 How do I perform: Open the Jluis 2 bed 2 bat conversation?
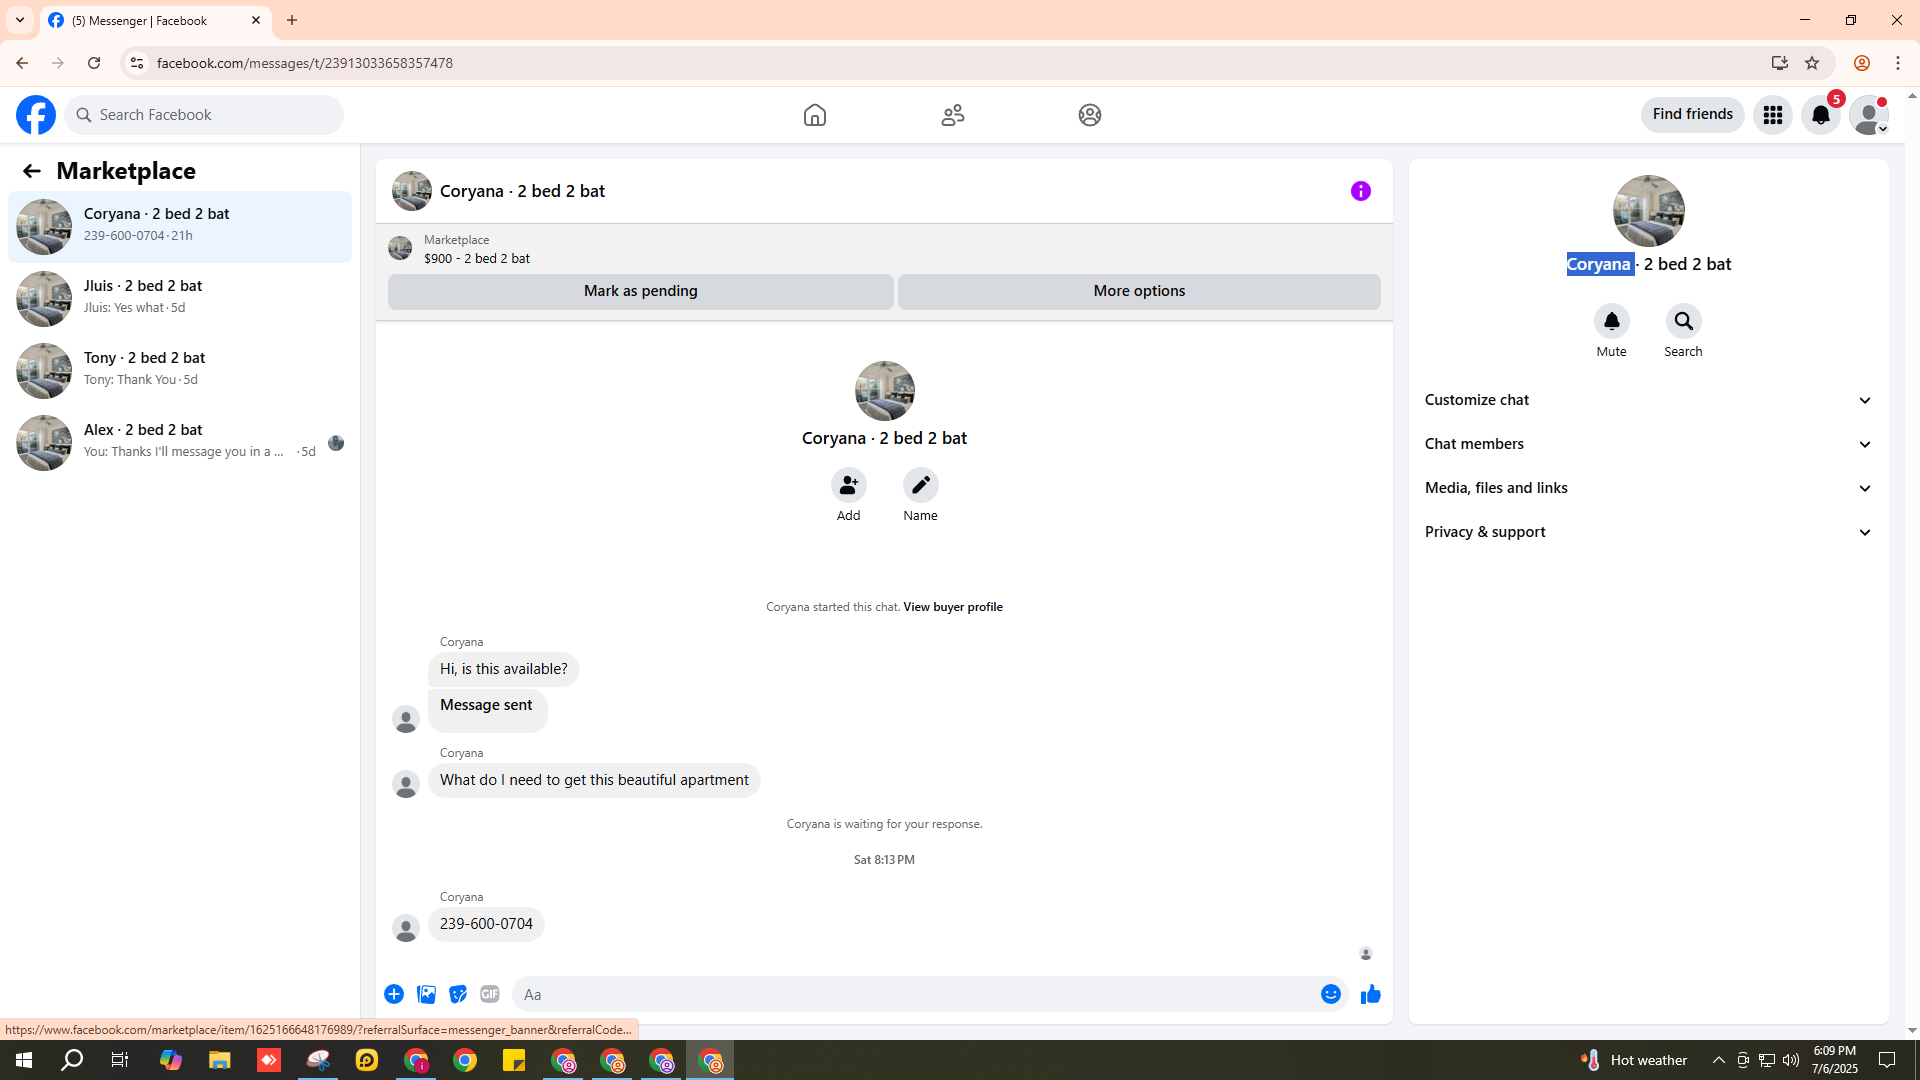pyautogui.click(x=180, y=298)
